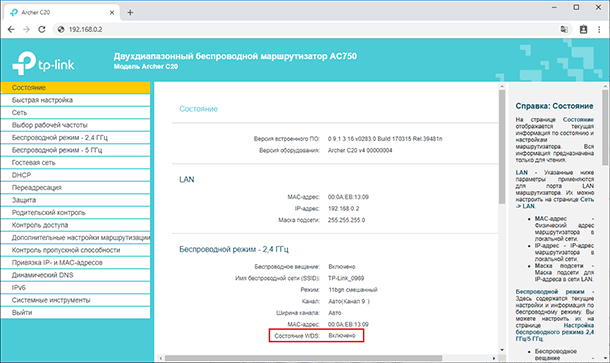Open Гостевая сеть menu item
The height and width of the screenshot is (363, 610).
[x=75, y=162]
